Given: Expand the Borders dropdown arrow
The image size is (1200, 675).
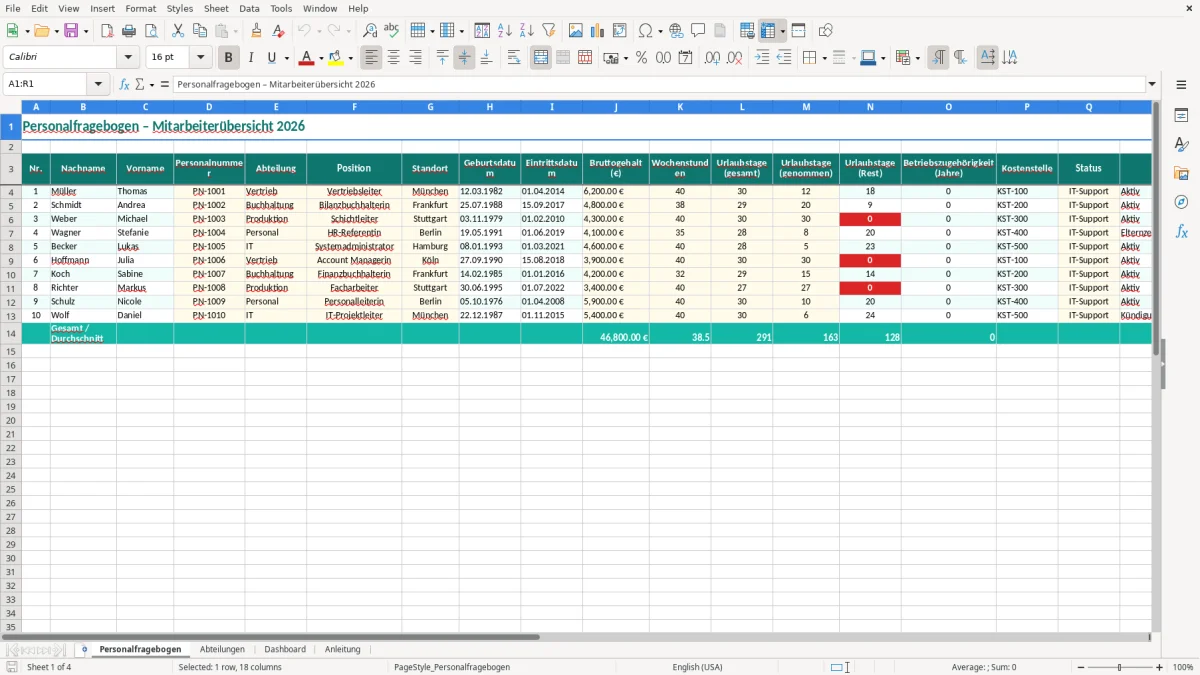Looking at the screenshot, I should pyautogui.click(x=823, y=58).
